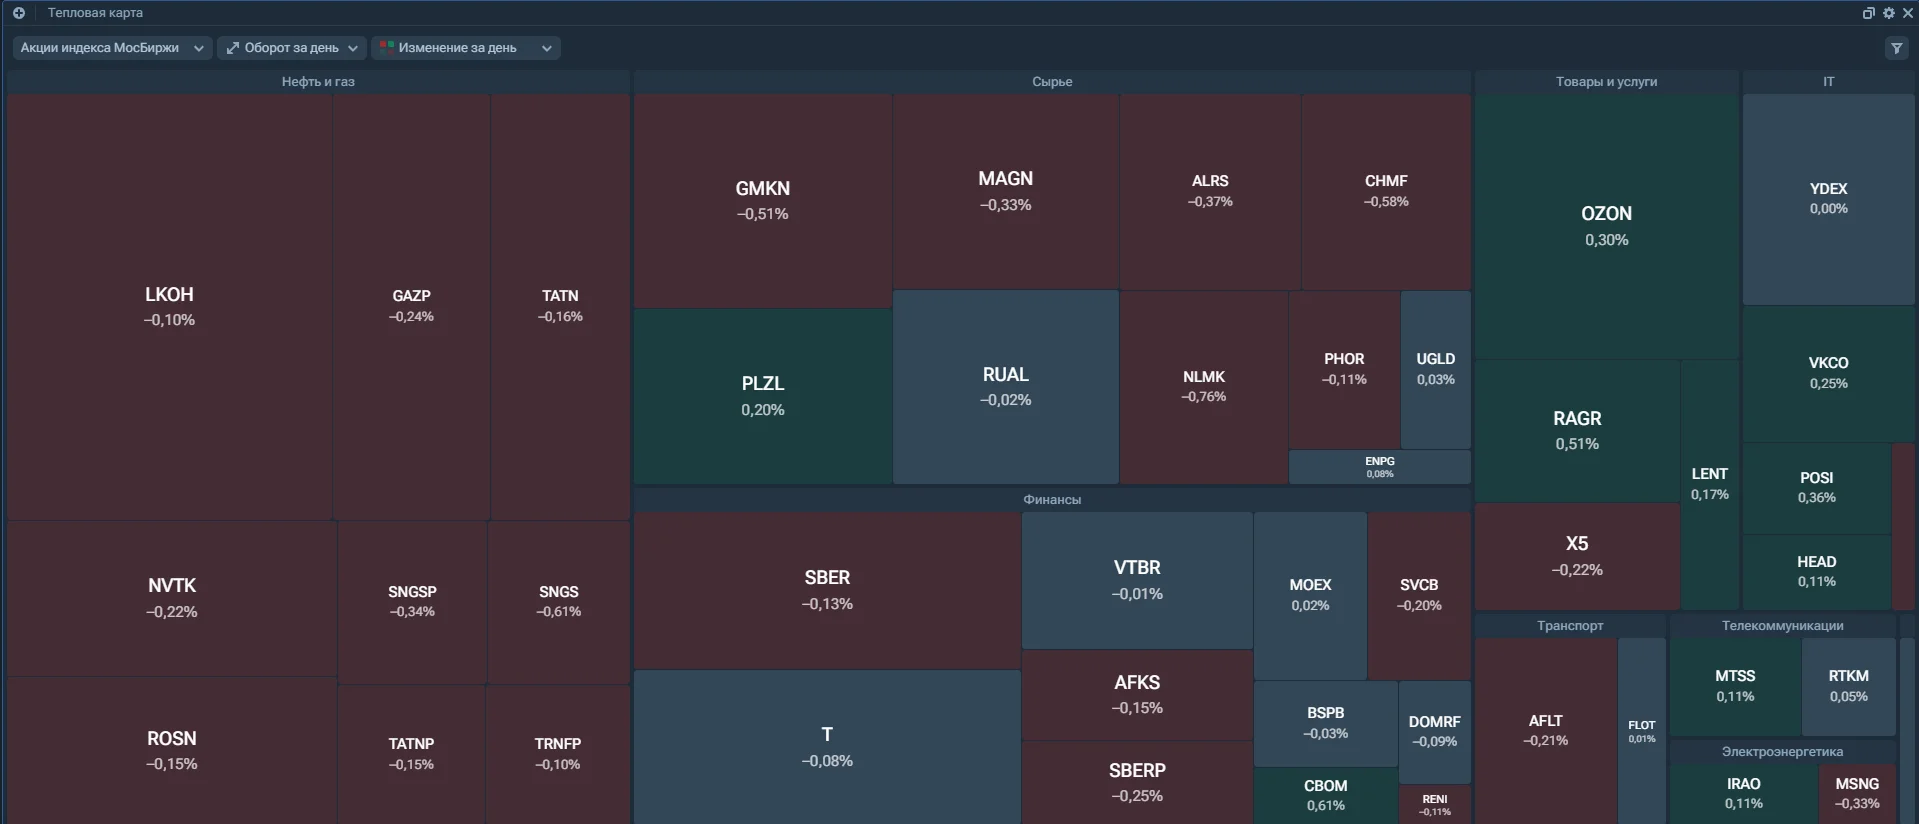Click the SNGSP tile
Screen dimensions: 1919x824
[412, 602]
